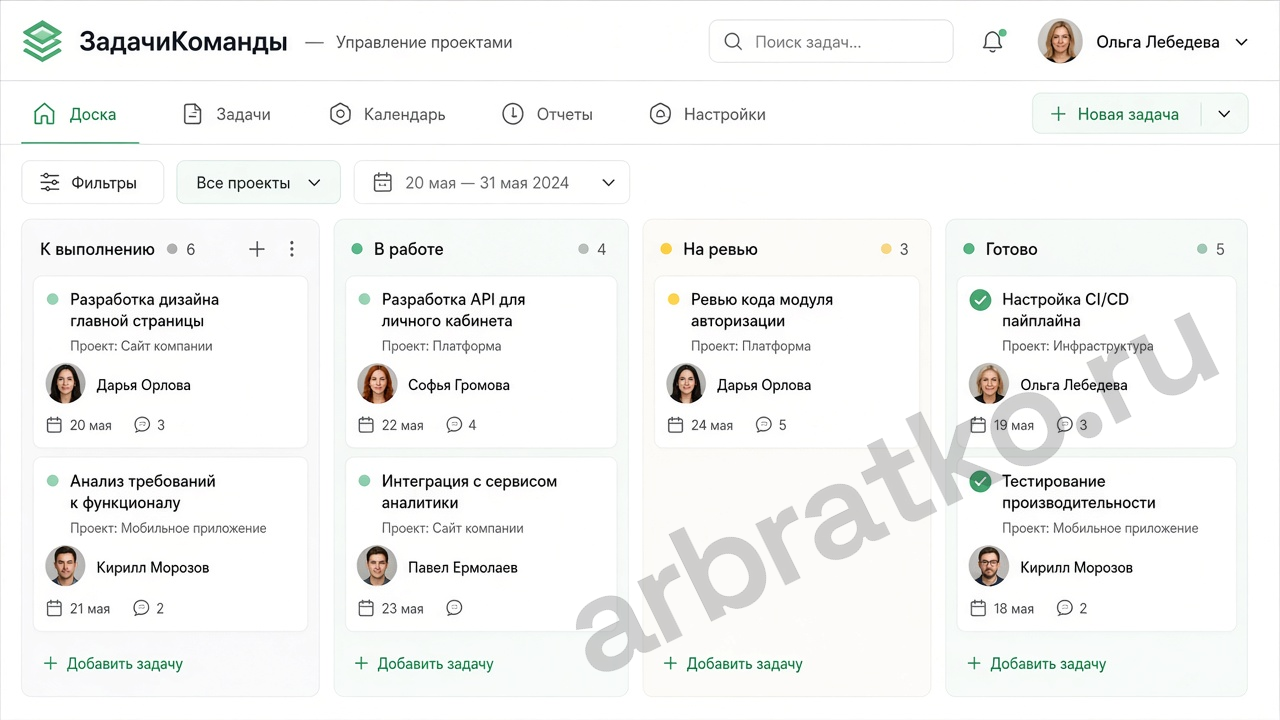Click the search magnifier icon
The image size is (1280, 720).
[x=733, y=42]
